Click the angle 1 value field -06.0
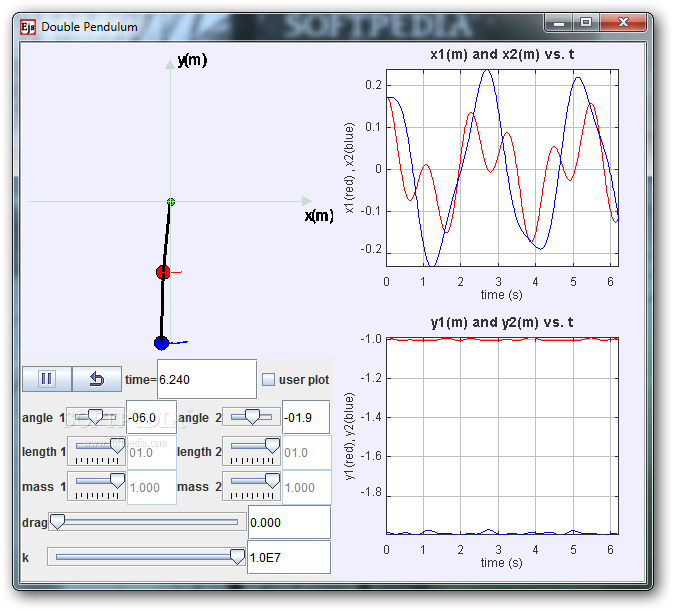 151,418
